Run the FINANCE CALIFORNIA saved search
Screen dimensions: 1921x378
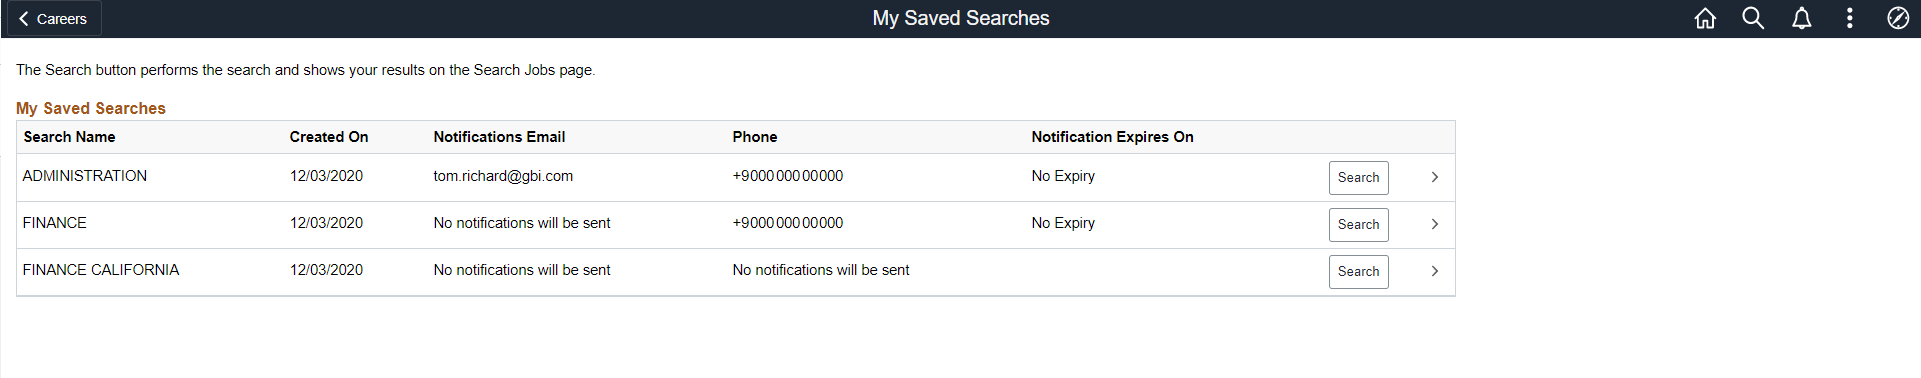point(1358,272)
